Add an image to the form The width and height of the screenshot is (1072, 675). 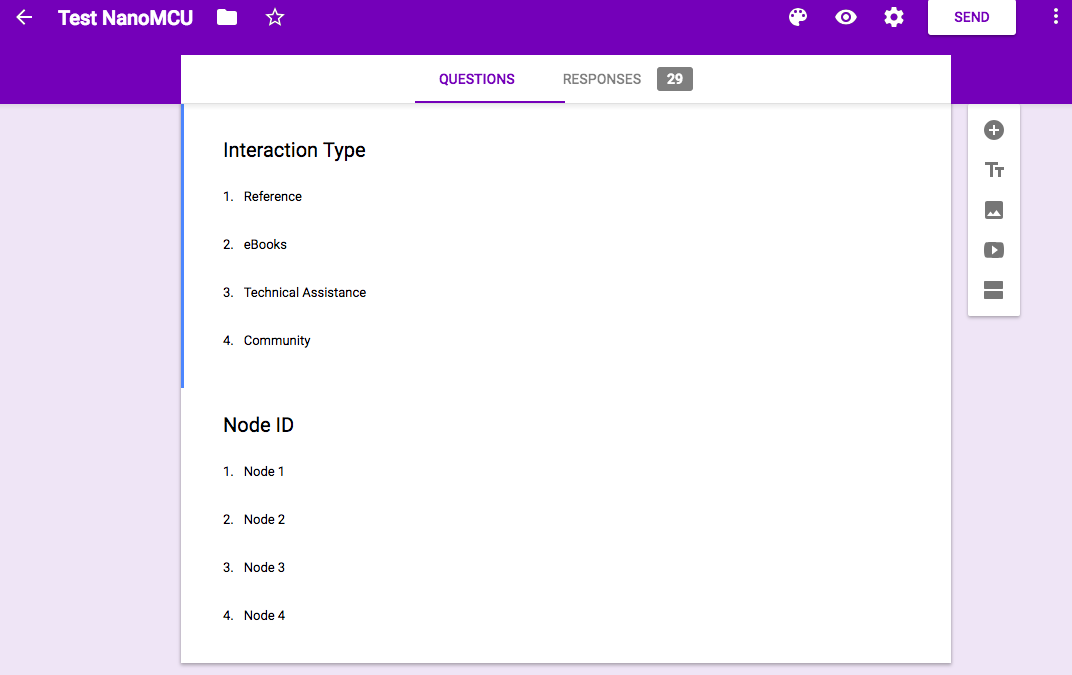click(993, 210)
